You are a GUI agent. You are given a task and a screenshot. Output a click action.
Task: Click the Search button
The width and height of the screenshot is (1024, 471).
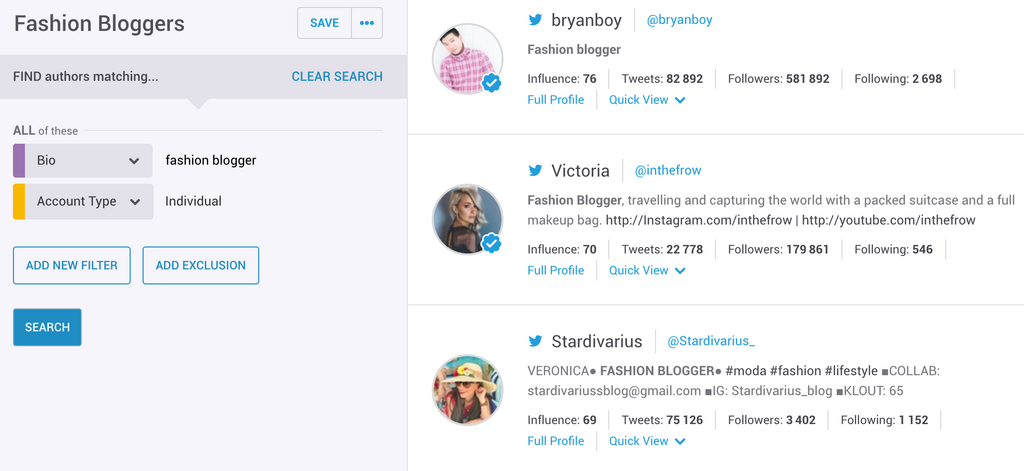tap(47, 327)
